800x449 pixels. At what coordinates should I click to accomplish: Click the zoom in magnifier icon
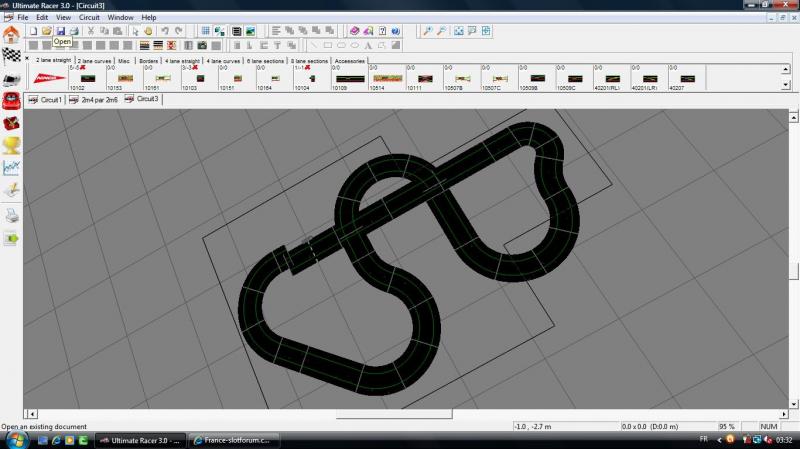tap(427, 31)
